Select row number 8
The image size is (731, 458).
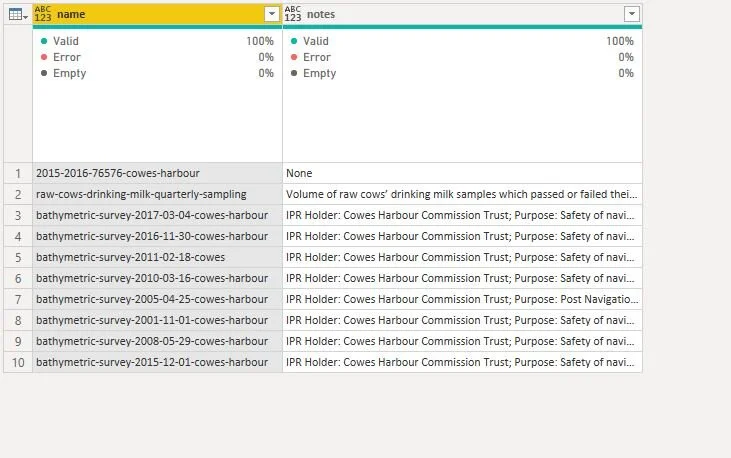point(18,320)
